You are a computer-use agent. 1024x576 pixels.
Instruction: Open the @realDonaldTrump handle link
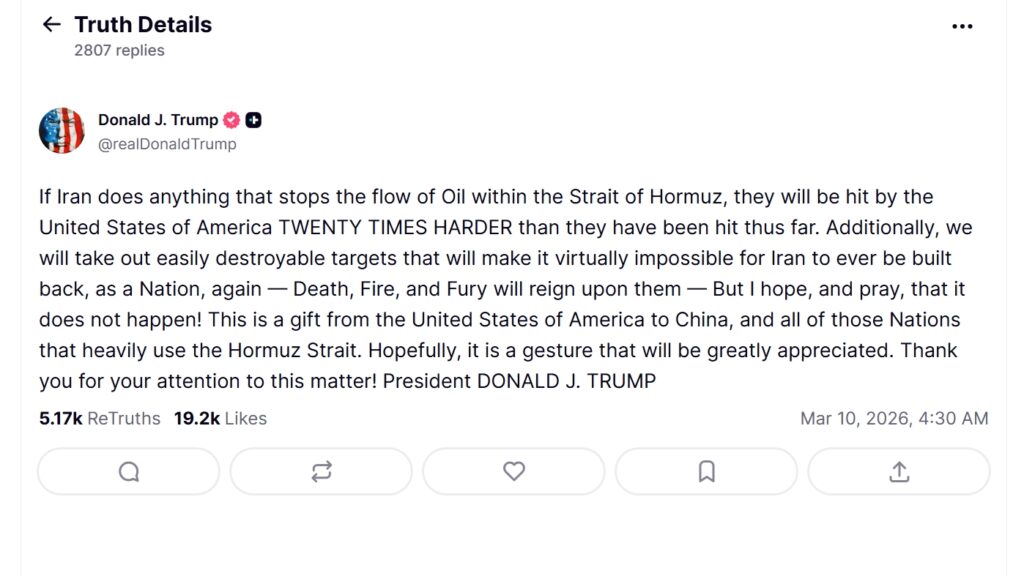(x=167, y=144)
